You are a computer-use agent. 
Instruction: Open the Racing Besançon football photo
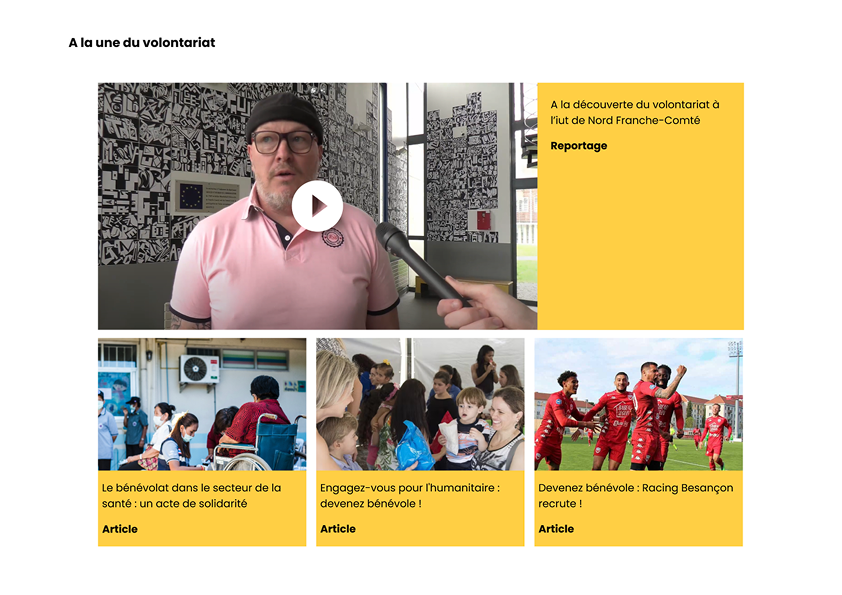638,404
